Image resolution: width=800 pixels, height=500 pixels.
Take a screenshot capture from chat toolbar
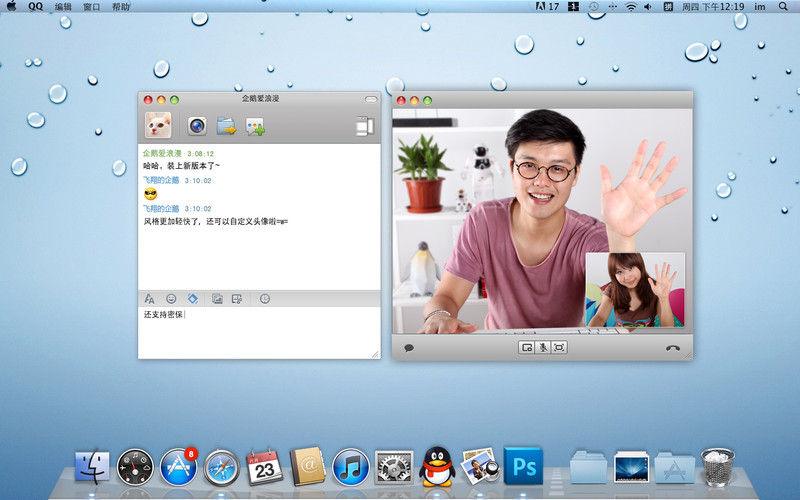(x=237, y=299)
